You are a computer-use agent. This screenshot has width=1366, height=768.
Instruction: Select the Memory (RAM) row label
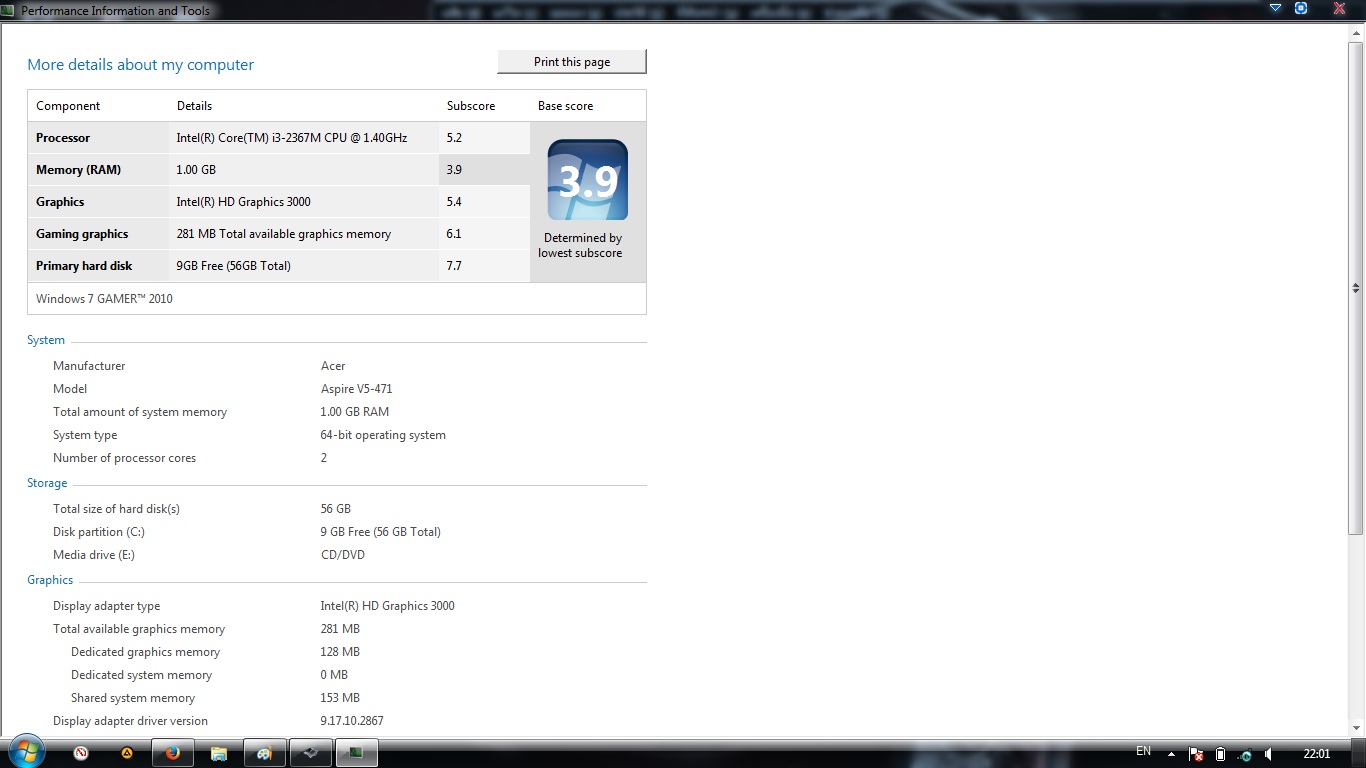click(78, 170)
